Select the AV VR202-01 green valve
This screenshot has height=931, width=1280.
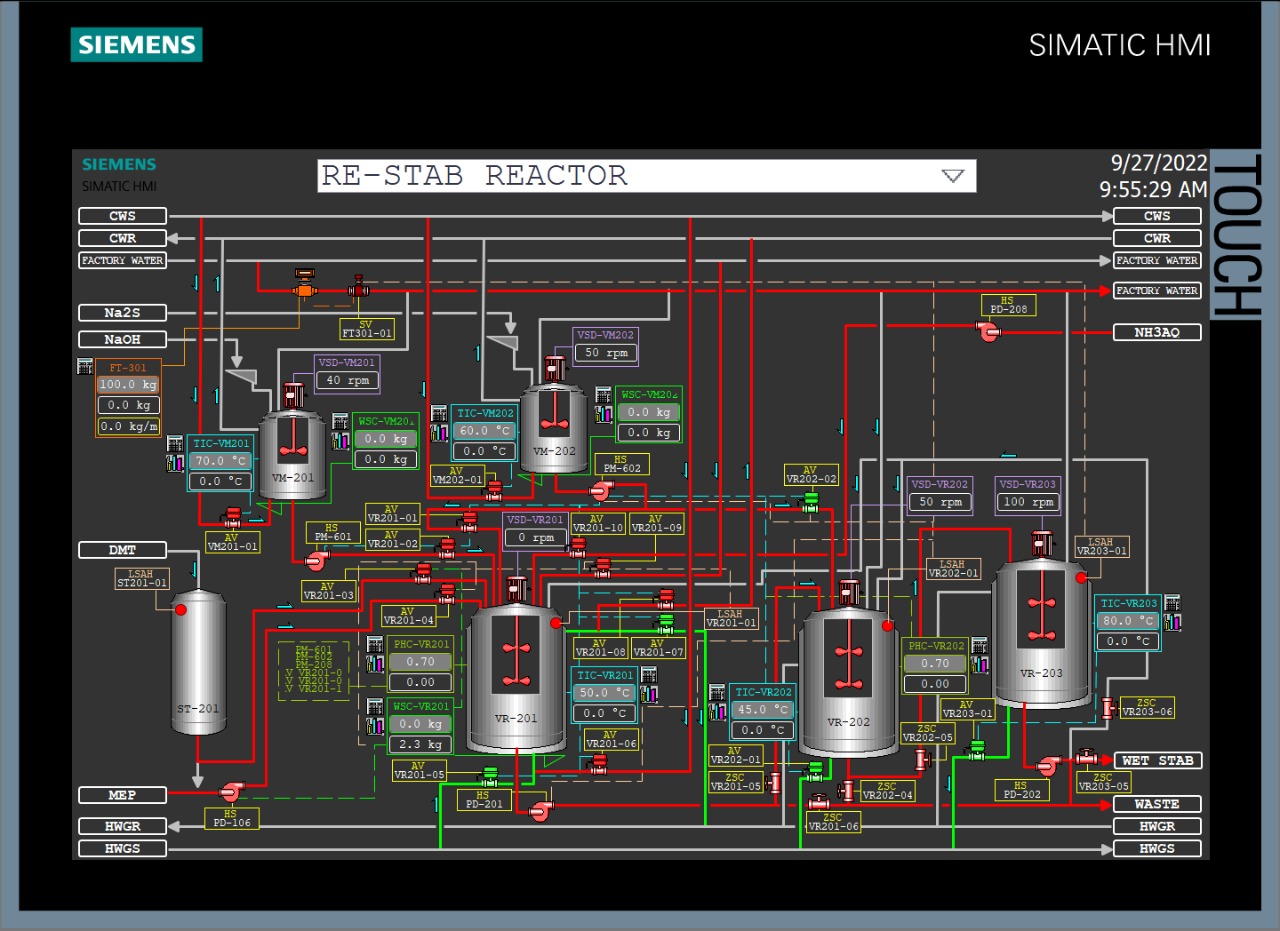[815, 770]
